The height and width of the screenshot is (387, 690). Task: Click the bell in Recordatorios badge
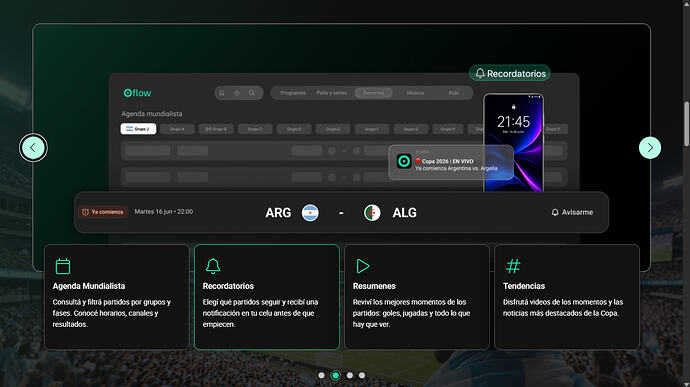480,73
